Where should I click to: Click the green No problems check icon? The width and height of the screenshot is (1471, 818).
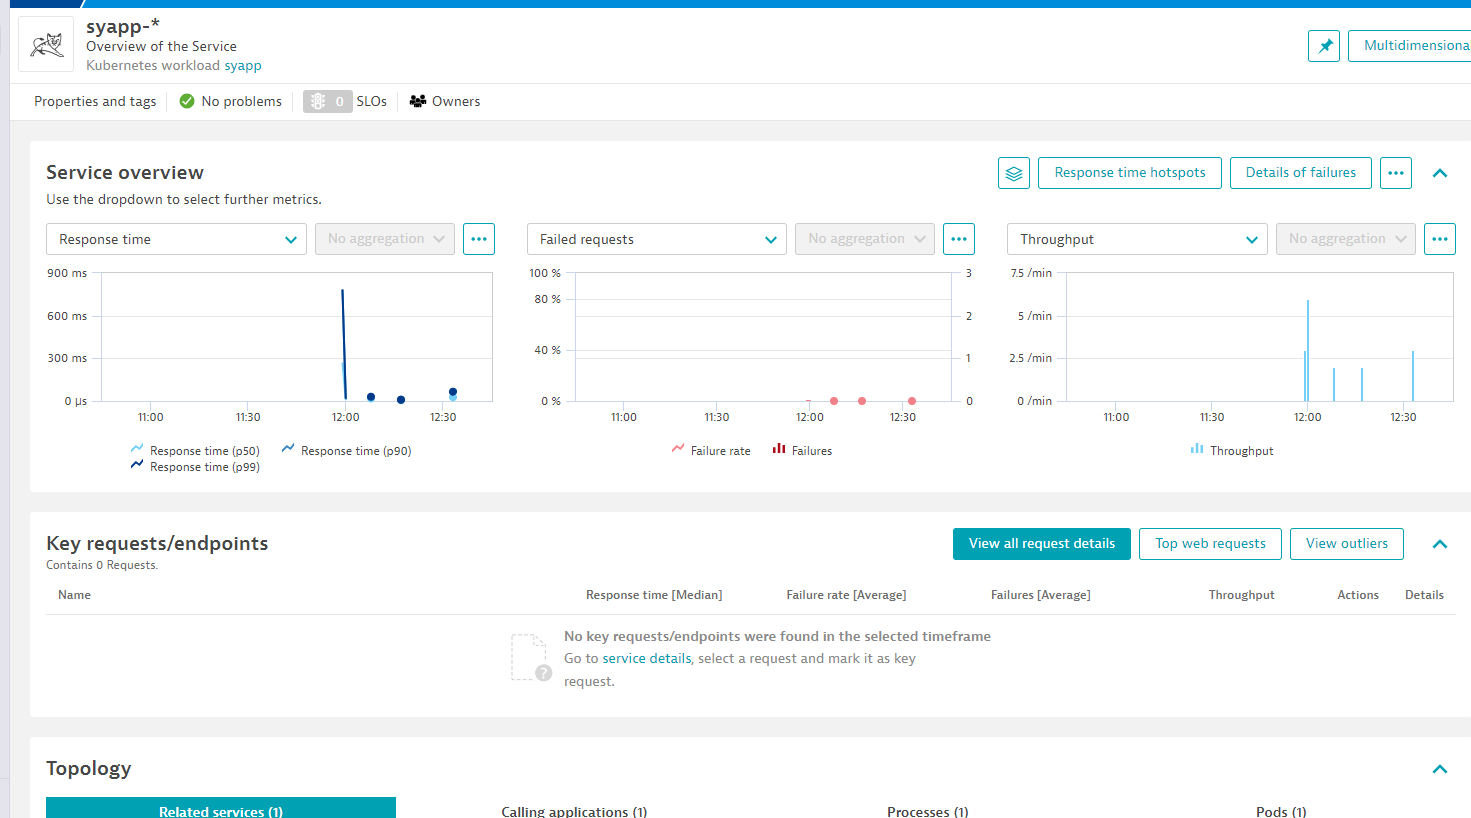point(187,101)
